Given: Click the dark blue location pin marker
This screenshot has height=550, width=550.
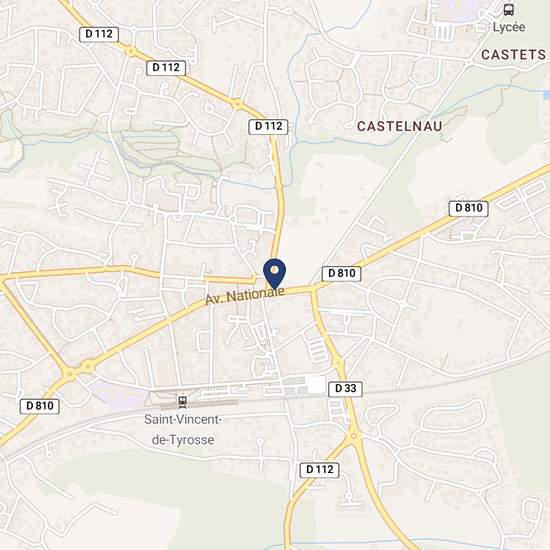Looking at the screenshot, I should click(275, 274).
